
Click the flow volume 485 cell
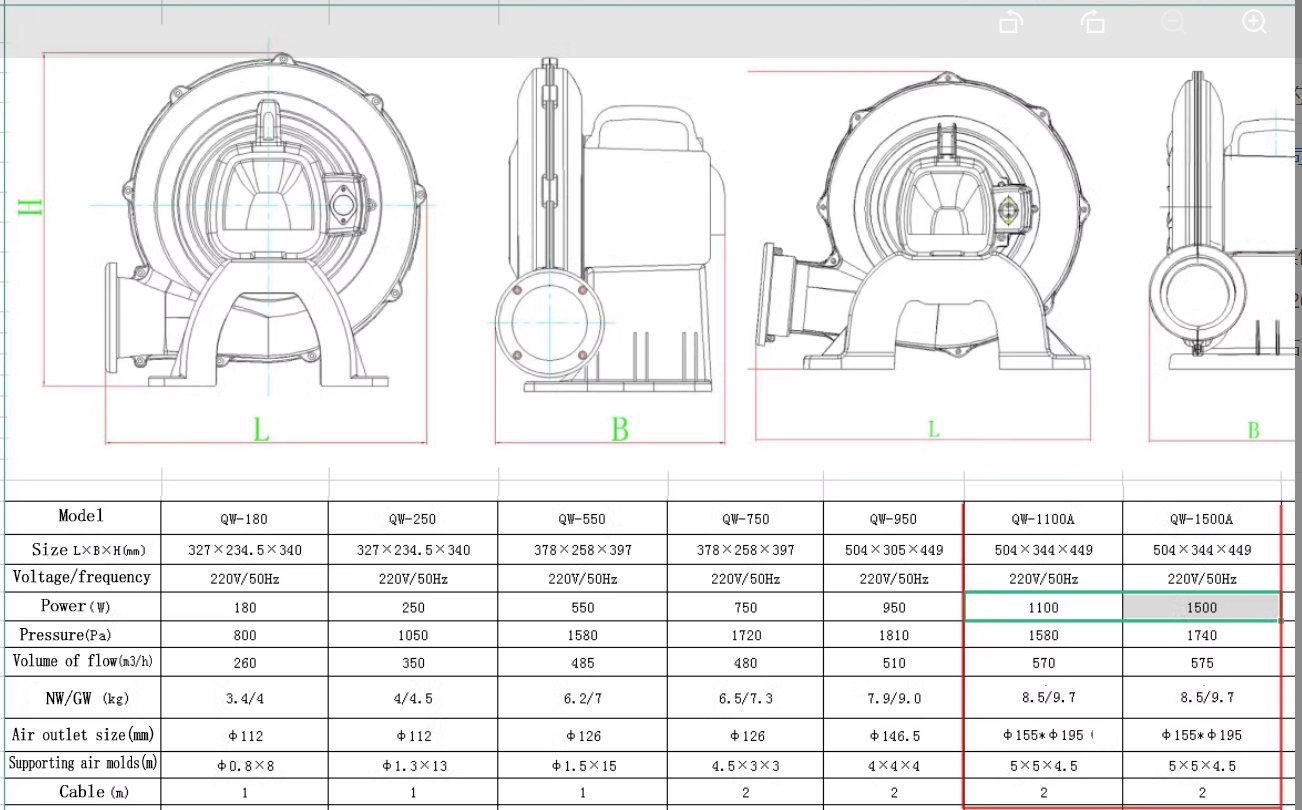click(582, 662)
